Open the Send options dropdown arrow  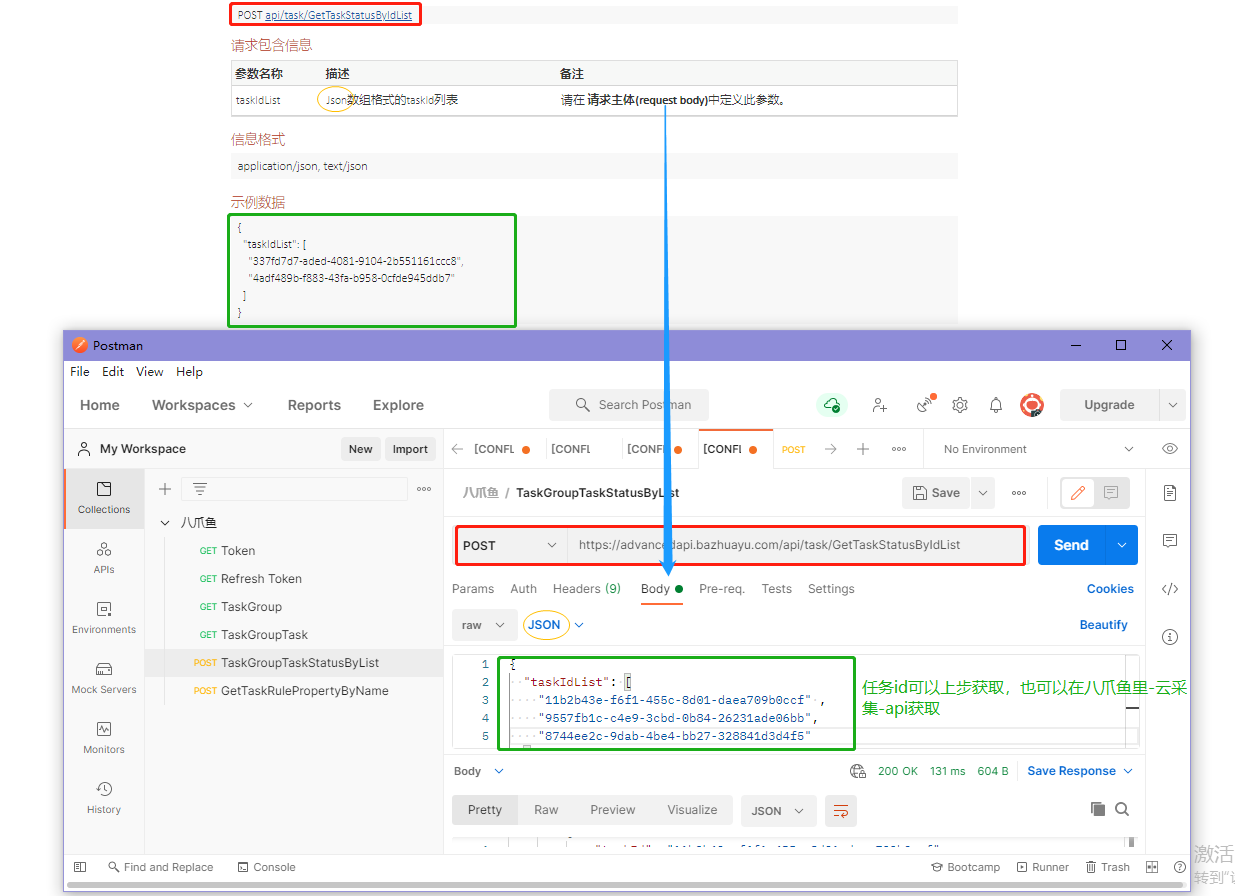1121,545
